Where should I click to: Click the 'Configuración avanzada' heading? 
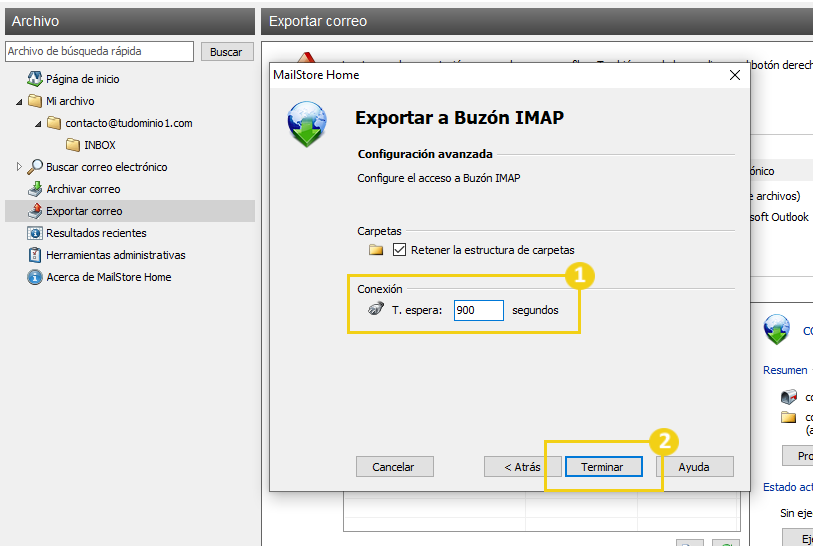click(425, 154)
